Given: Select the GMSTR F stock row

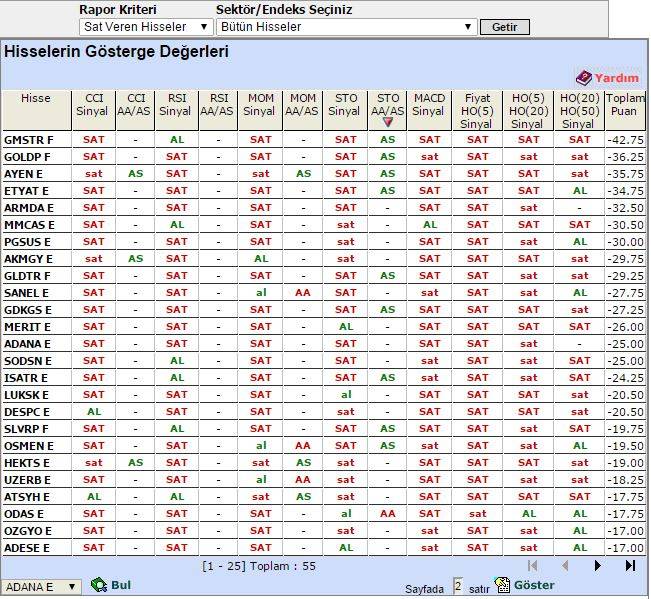Looking at the screenshot, I should click(29, 140).
